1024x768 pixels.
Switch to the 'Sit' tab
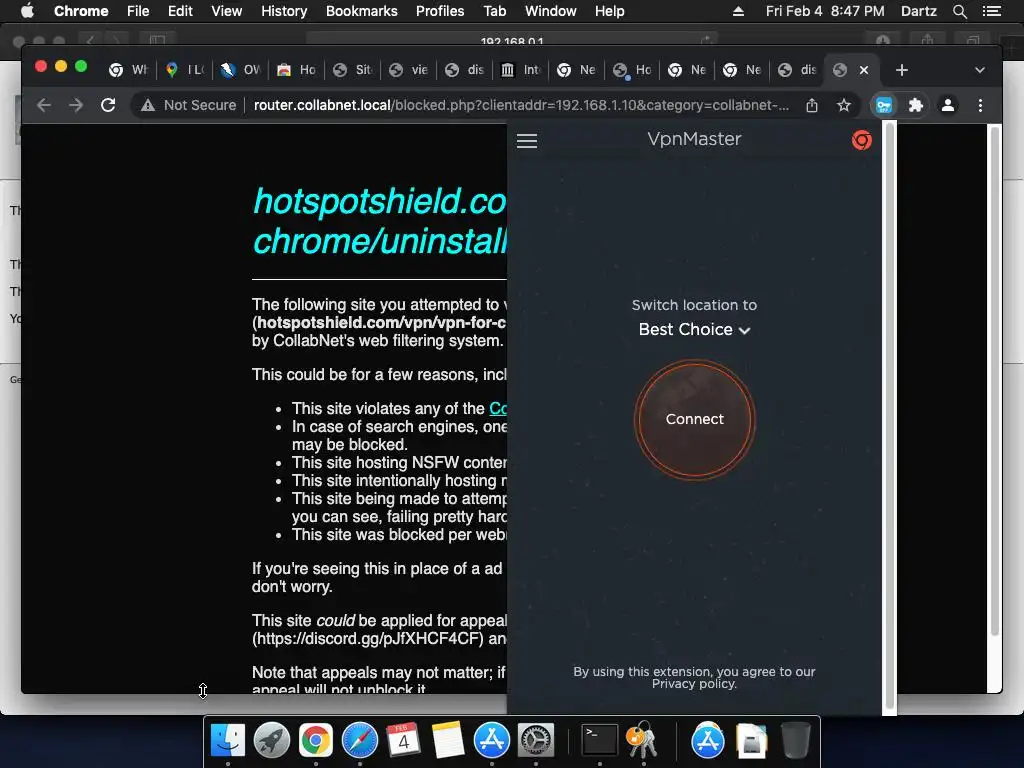(353, 70)
